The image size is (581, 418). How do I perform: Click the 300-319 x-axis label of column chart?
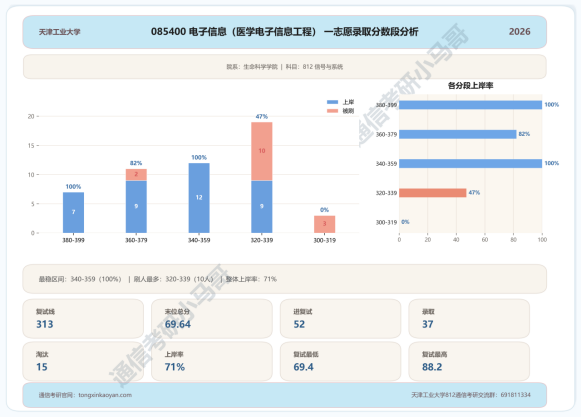[325, 240]
